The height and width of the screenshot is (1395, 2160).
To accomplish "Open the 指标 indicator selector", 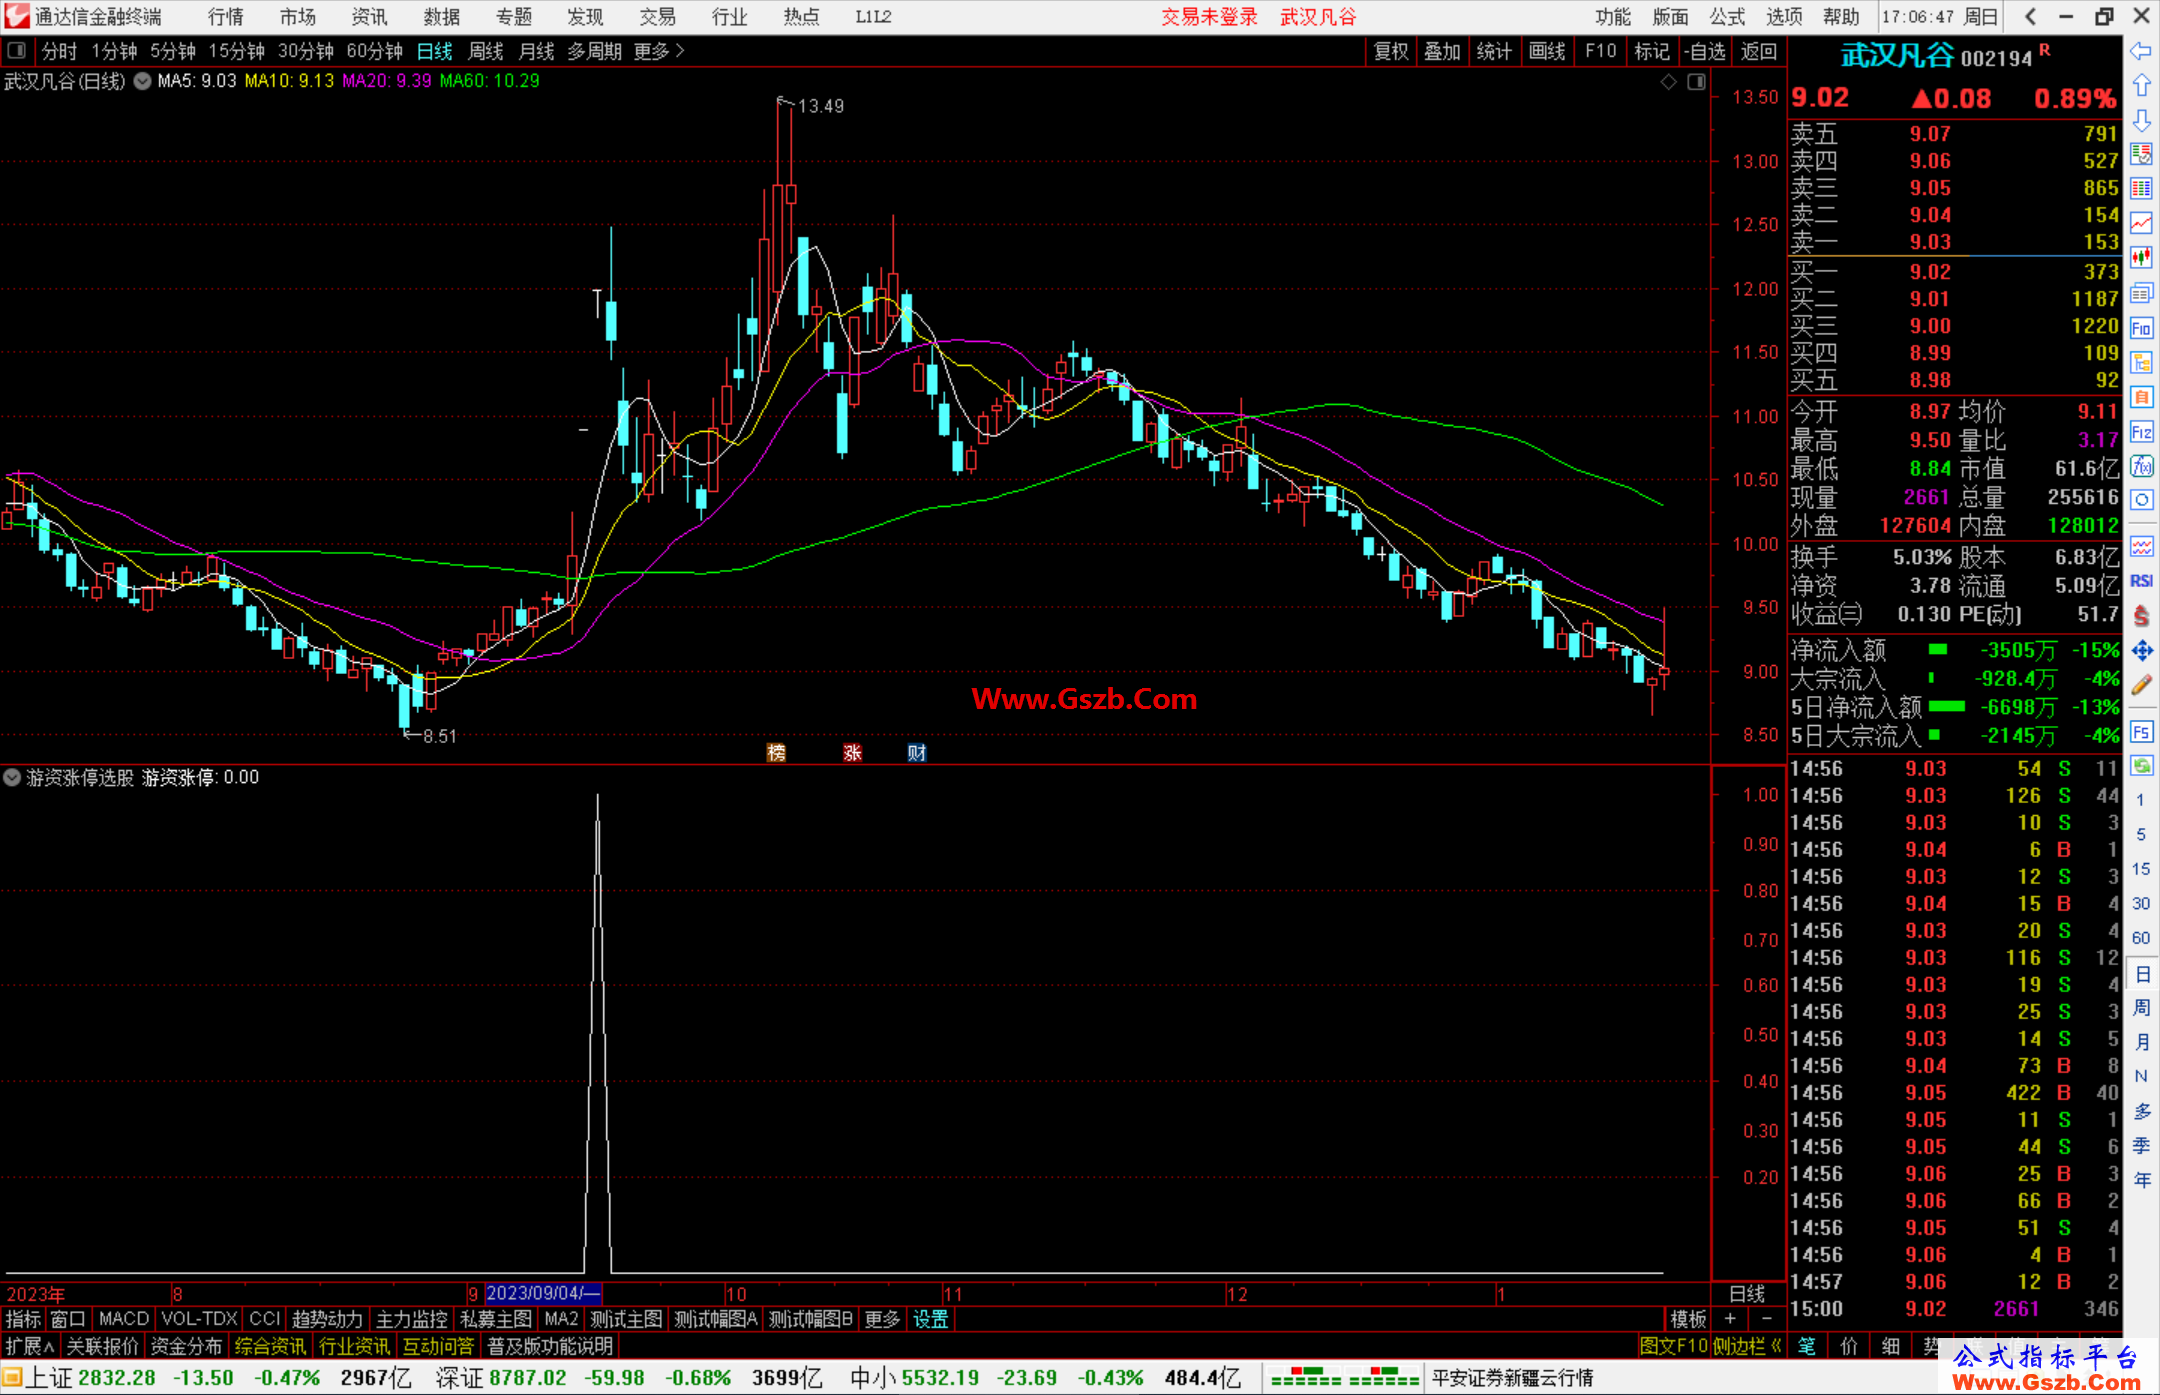I will pos(23,1319).
